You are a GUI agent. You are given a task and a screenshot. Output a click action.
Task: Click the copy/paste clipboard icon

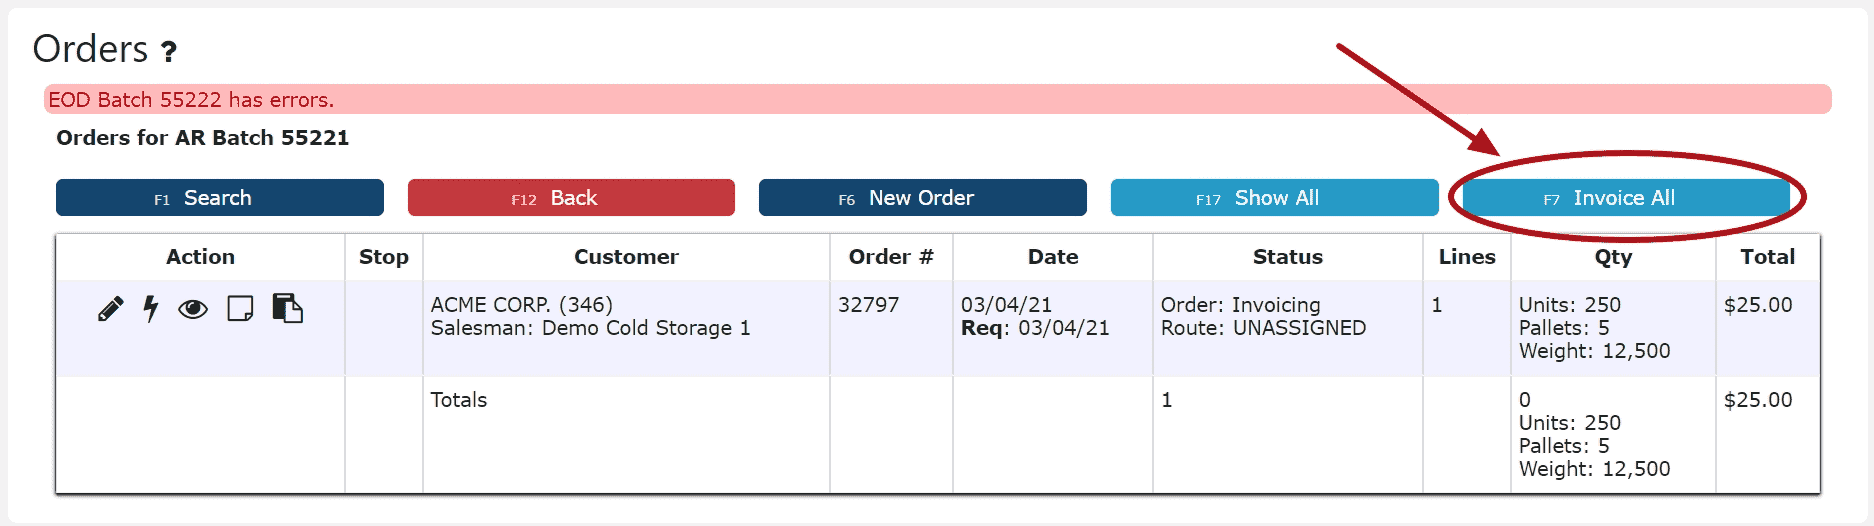tap(288, 308)
